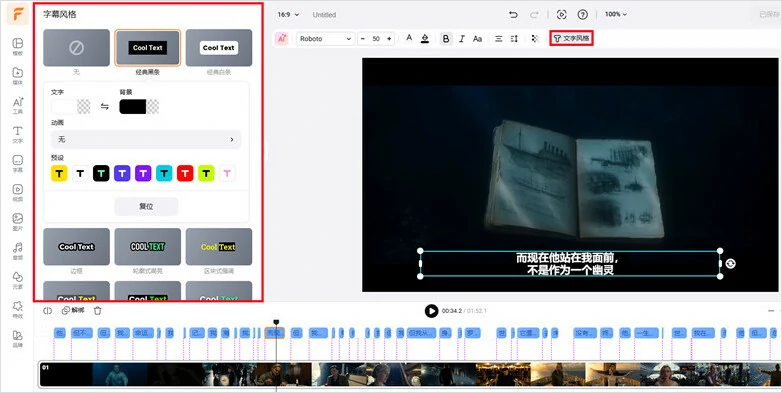This screenshot has height=393, width=782.
Task: Open the 元素 elements sidebar icon
Action: click(17, 279)
